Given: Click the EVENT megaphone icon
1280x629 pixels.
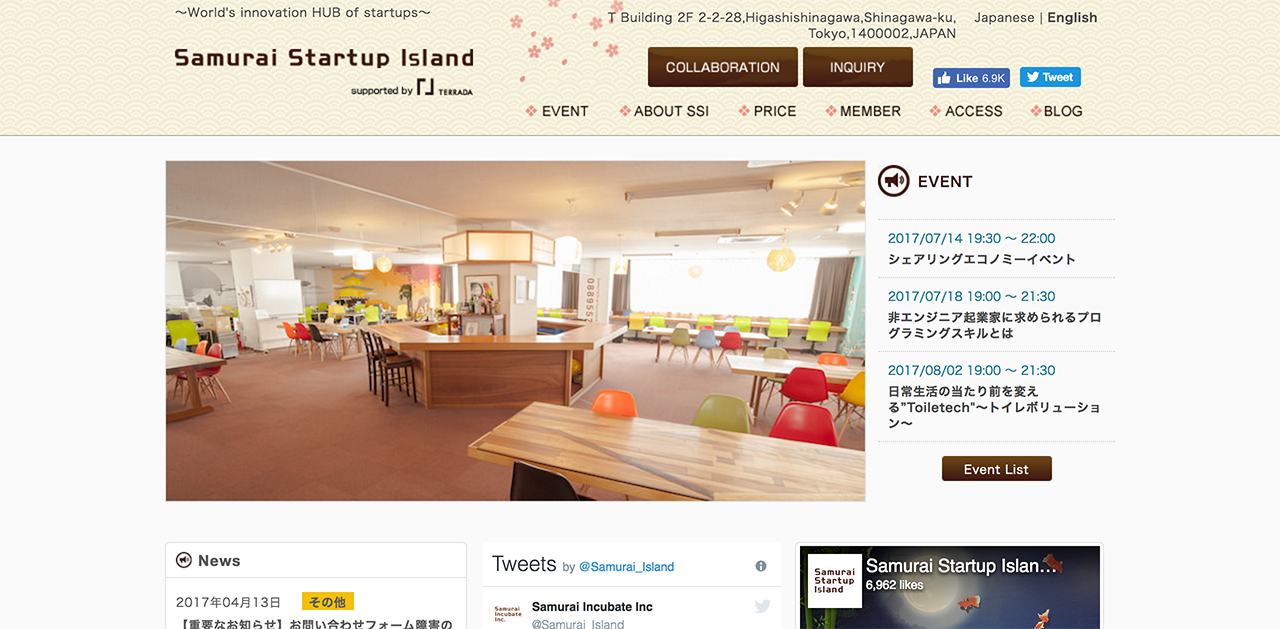Looking at the screenshot, I should [893, 181].
